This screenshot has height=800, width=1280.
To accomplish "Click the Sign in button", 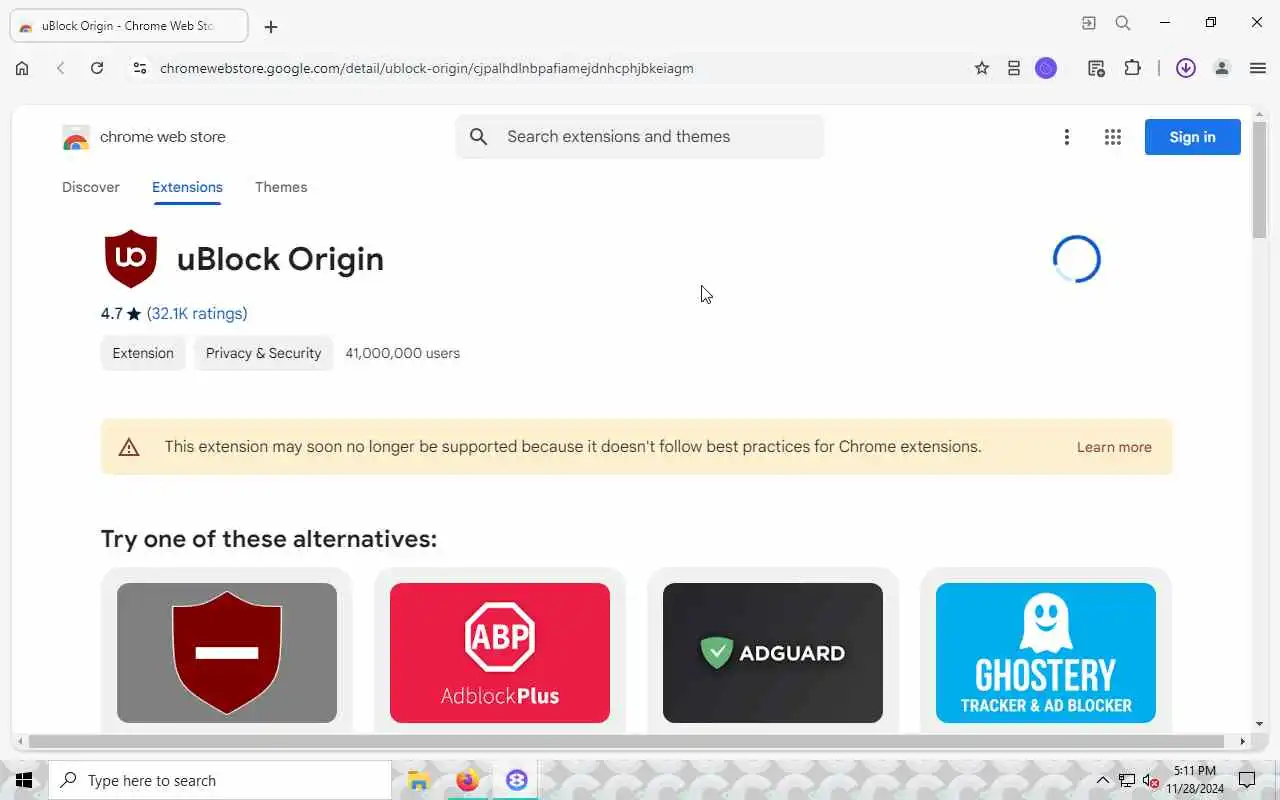I will (x=1193, y=137).
